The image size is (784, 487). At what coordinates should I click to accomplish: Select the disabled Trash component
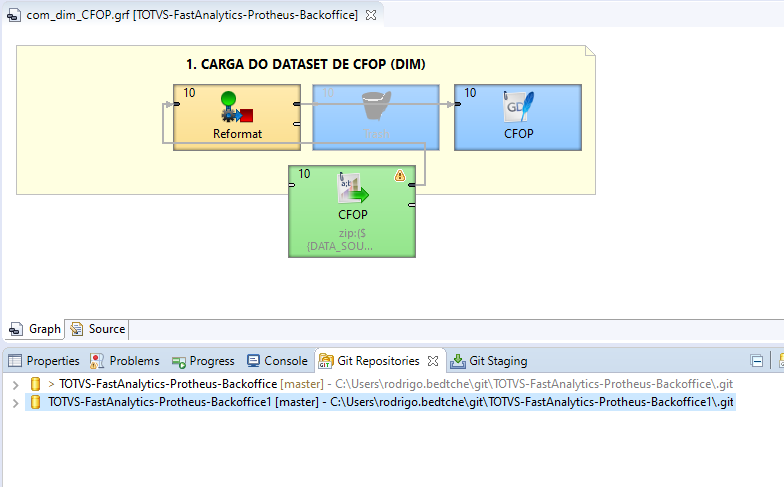pos(376,118)
